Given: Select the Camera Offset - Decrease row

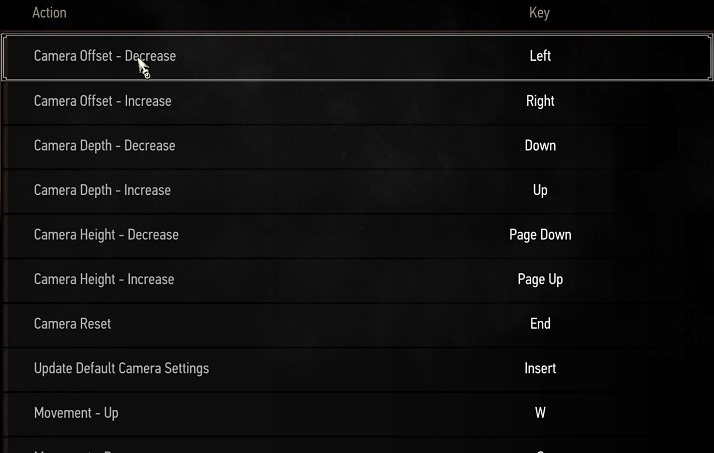Looking at the screenshot, I should click(357, 57).
